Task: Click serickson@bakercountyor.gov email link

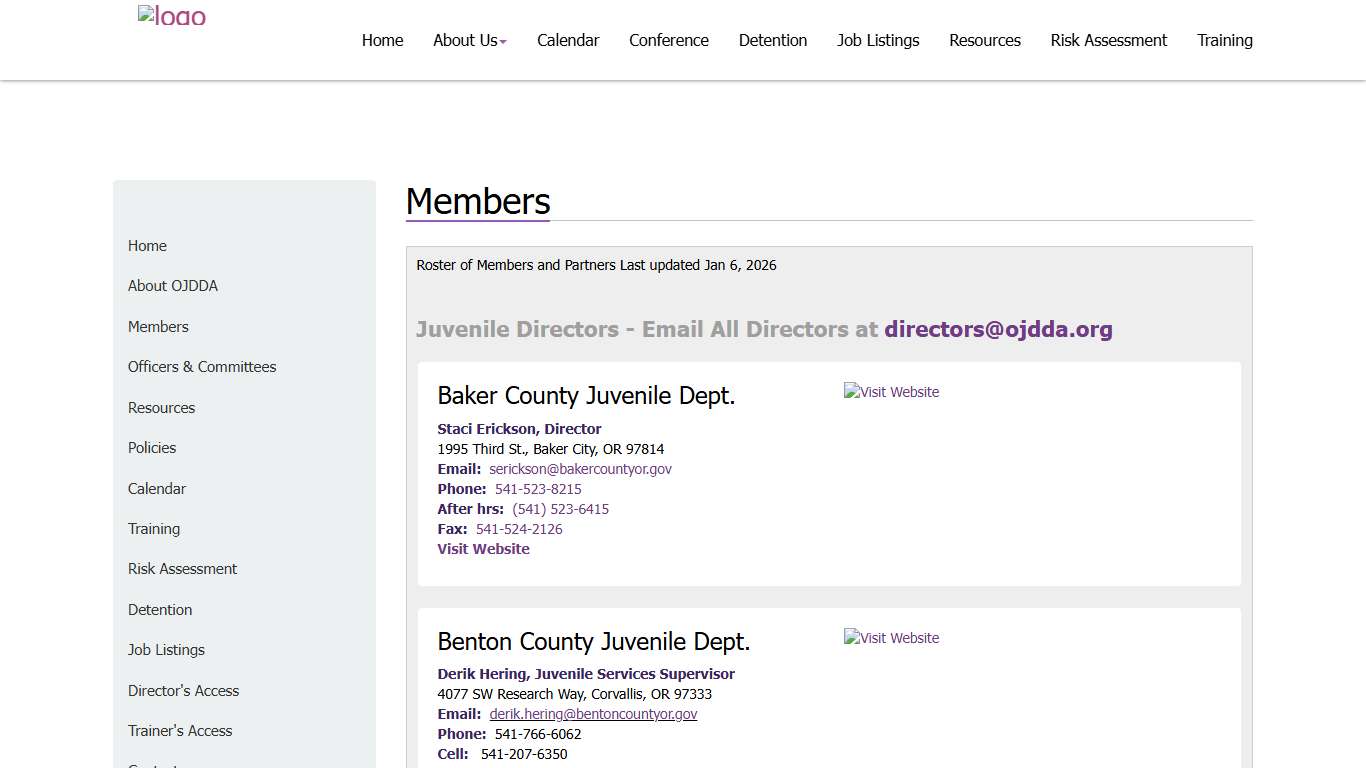Action: point(580,469)
